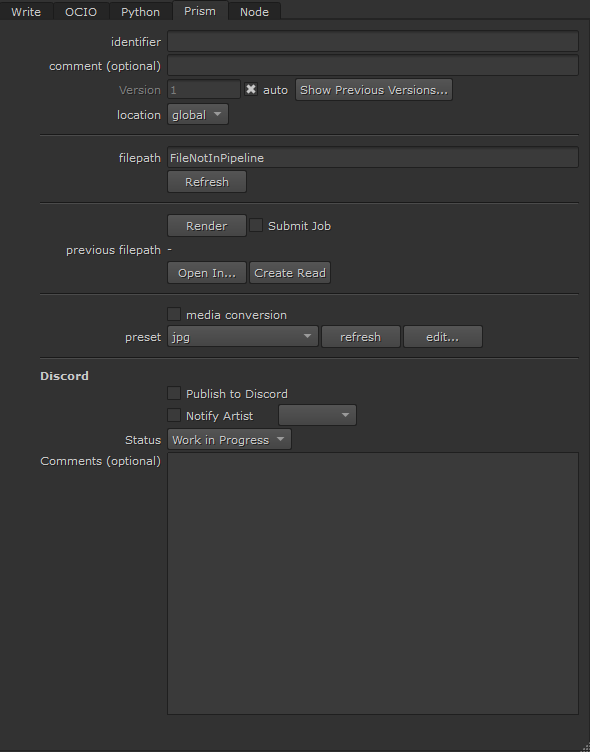The image size is (590, 752).
Task: Click the Version number field
Action: (x=203, y=90)
